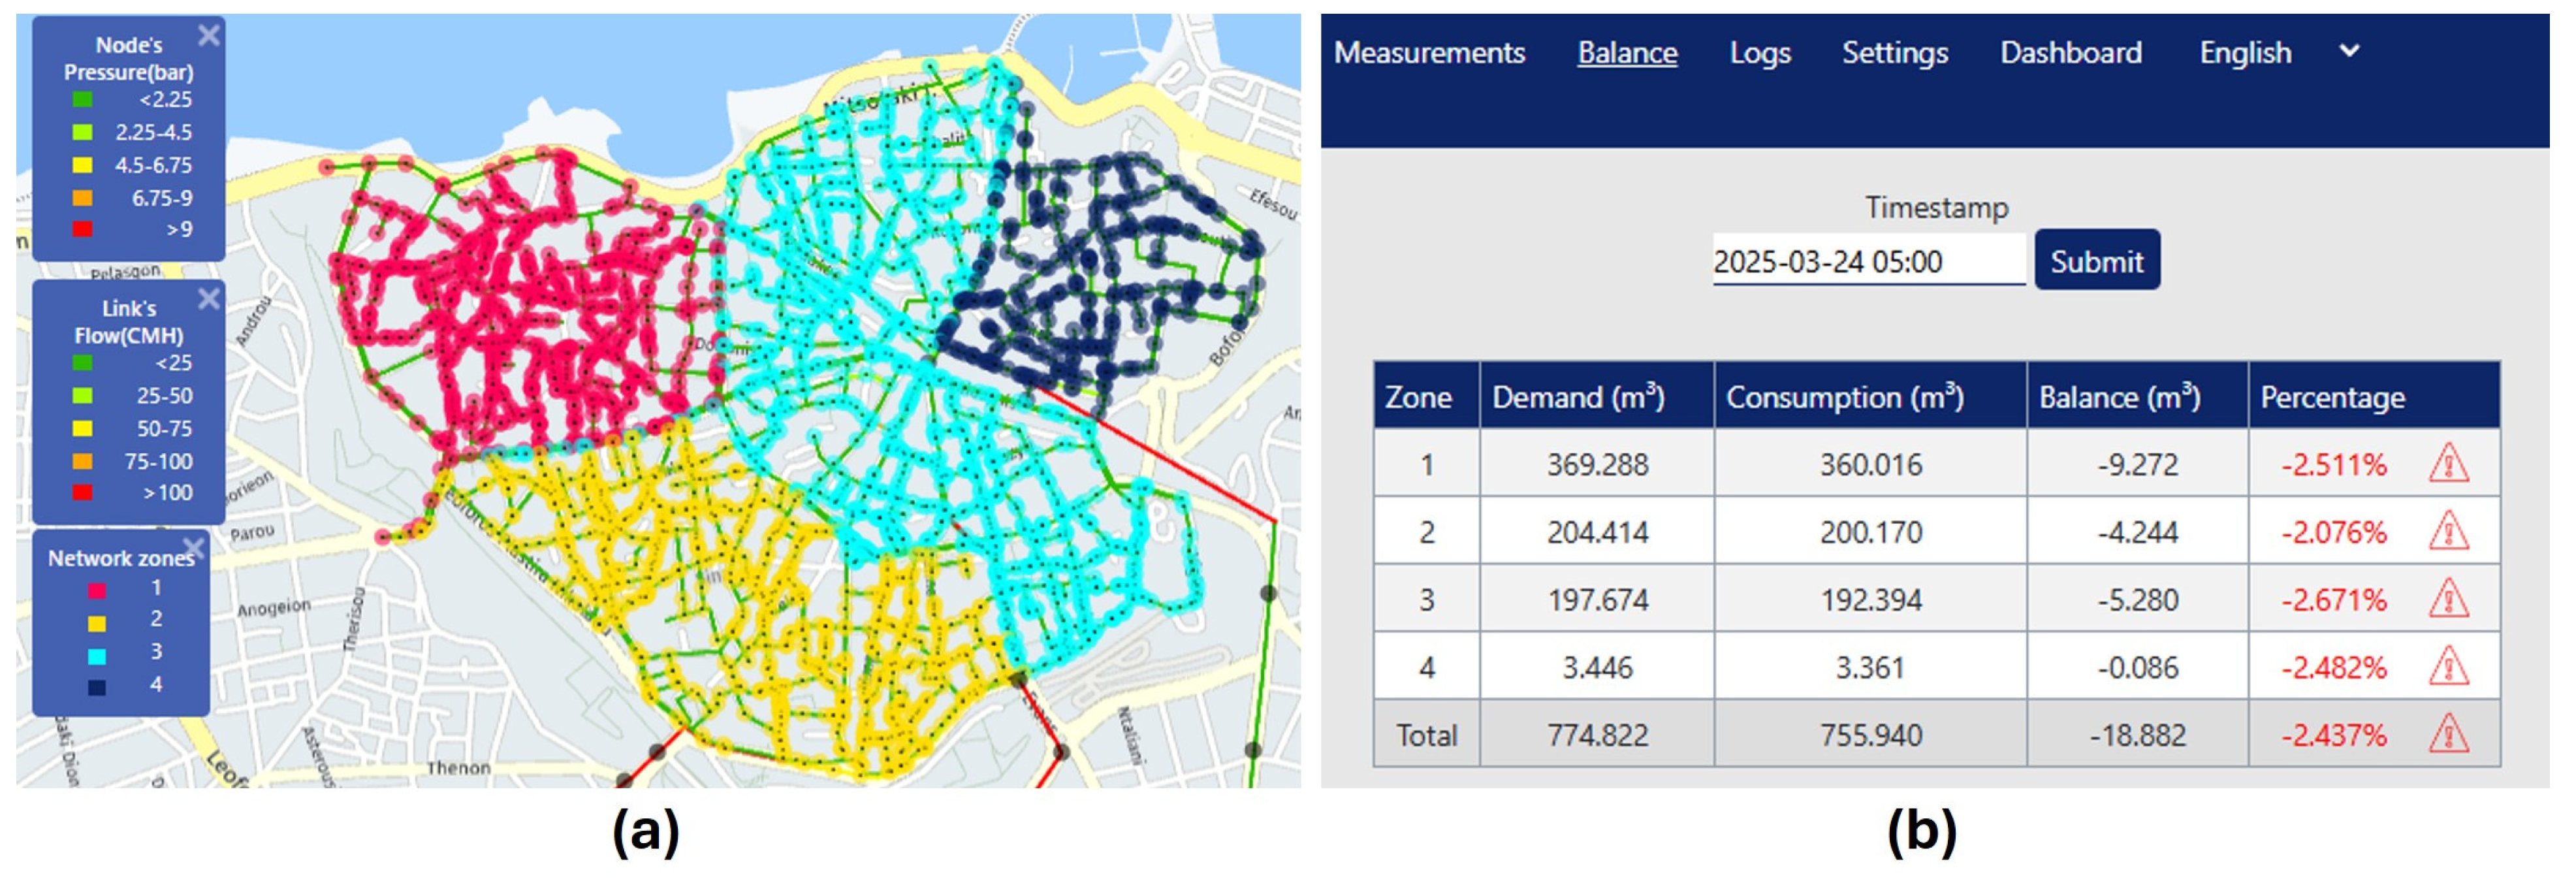This screenshot has height=881, width=2576.
Task: Expand language dropdown chevron arrow
Action: coord(2350,50)
